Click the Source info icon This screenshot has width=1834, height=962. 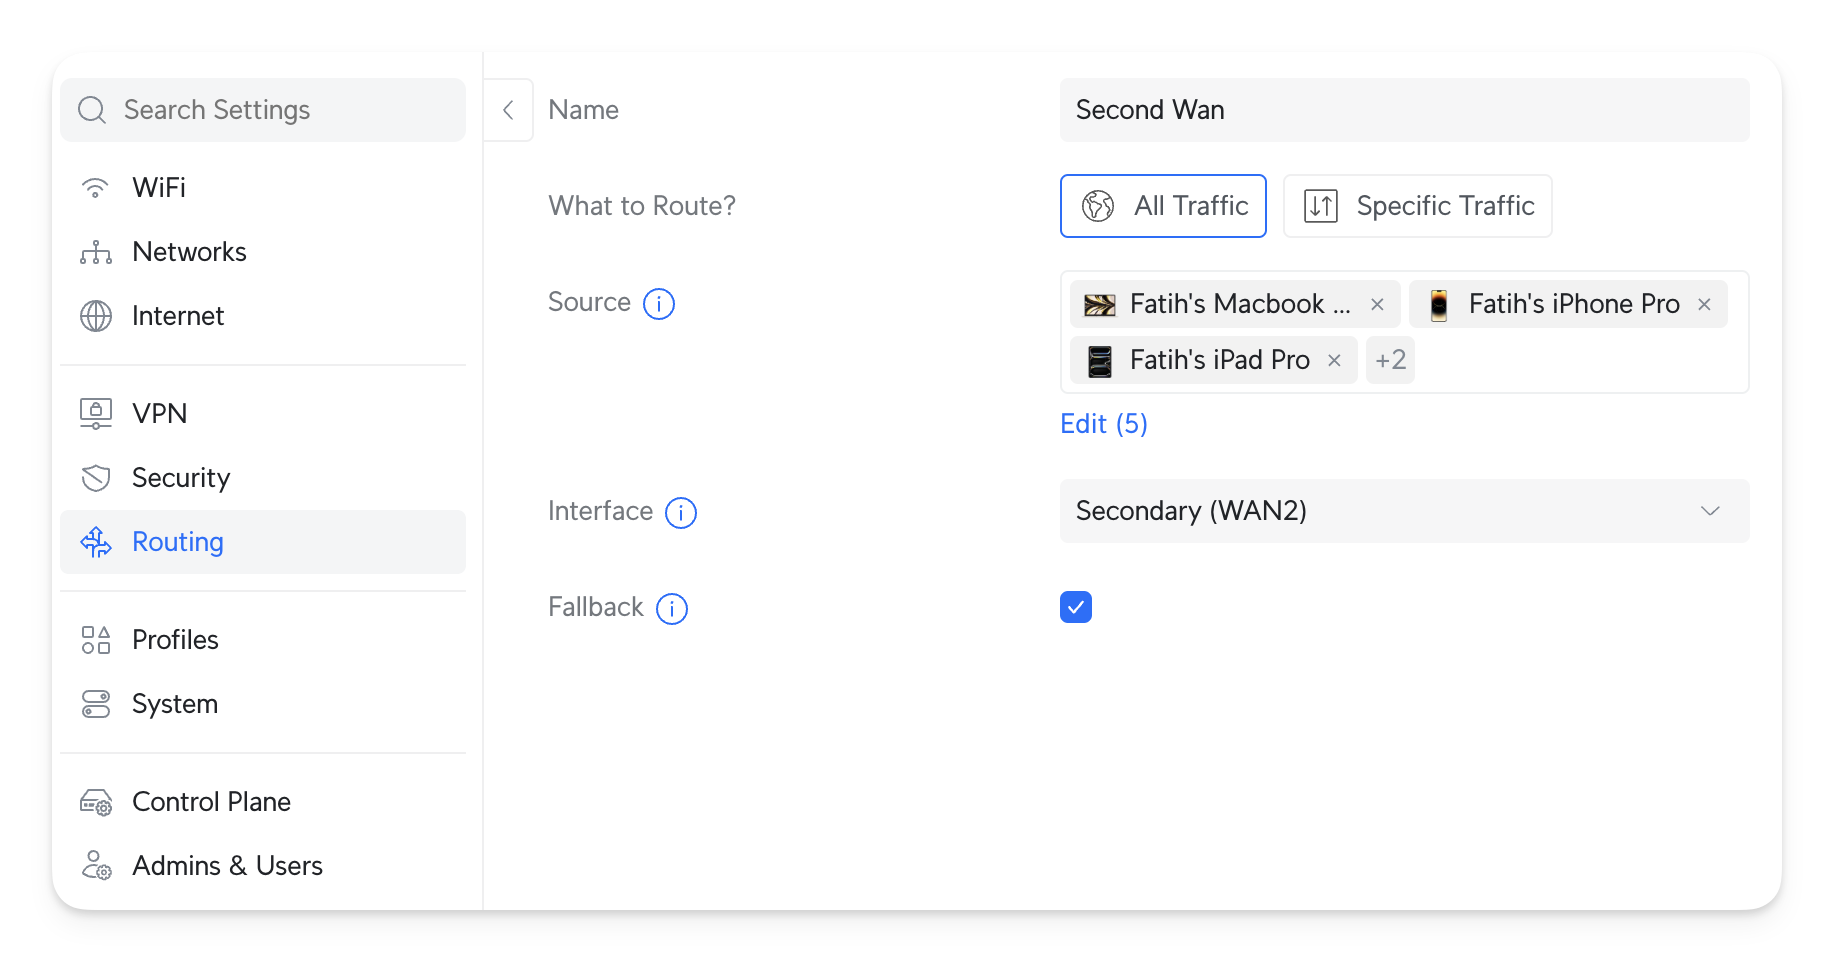pos(658,304)
